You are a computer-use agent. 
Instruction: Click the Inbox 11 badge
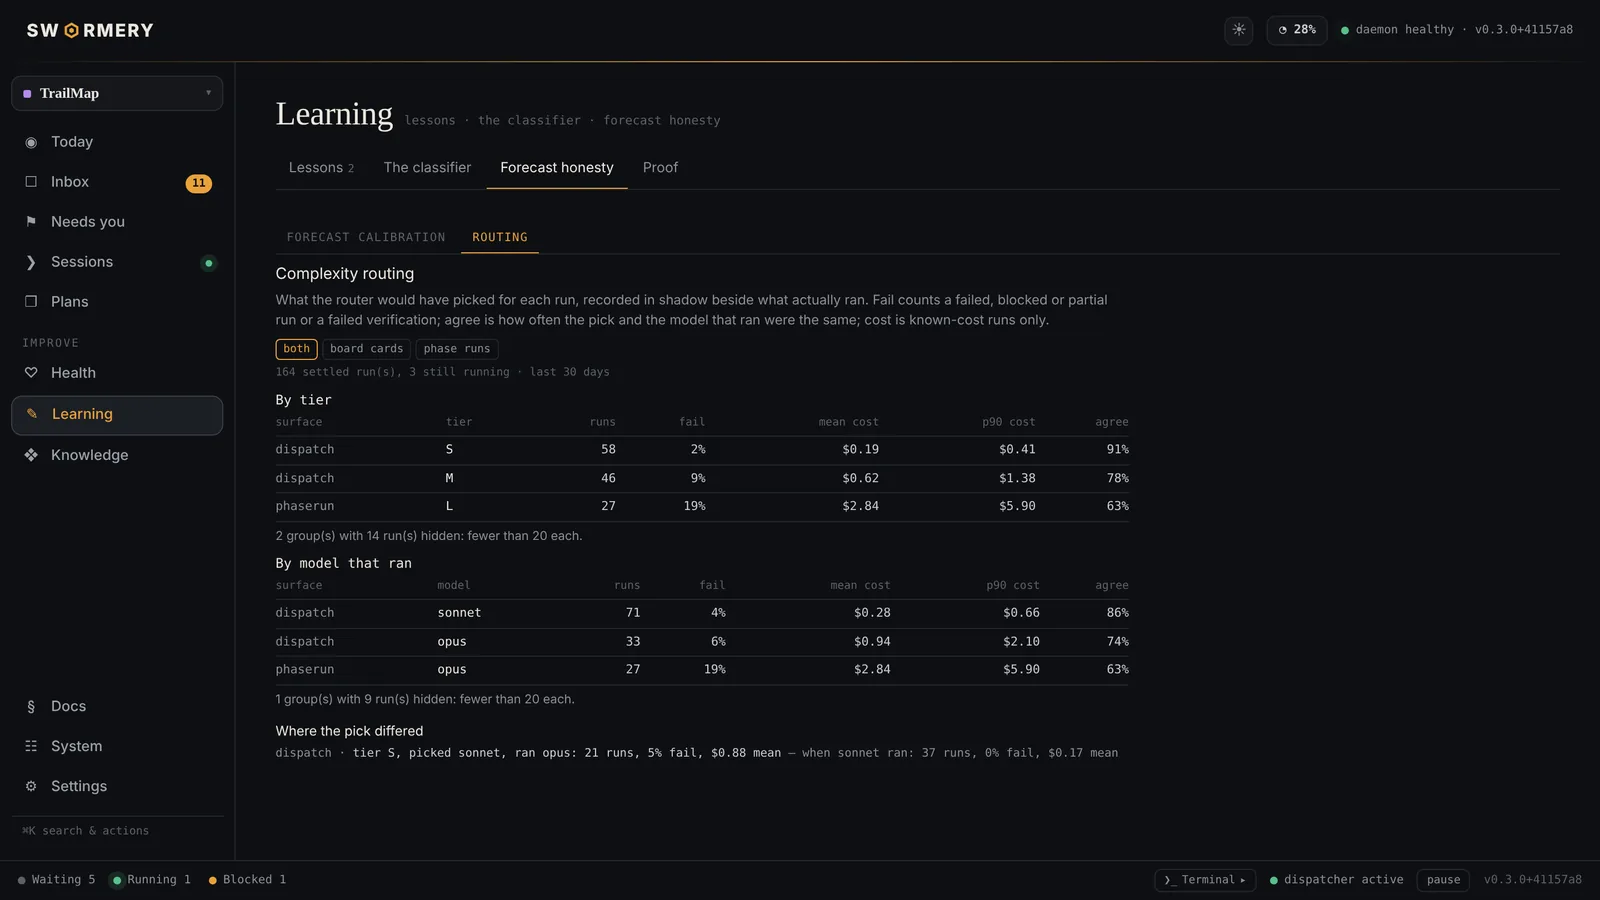(x=199, y=183)
